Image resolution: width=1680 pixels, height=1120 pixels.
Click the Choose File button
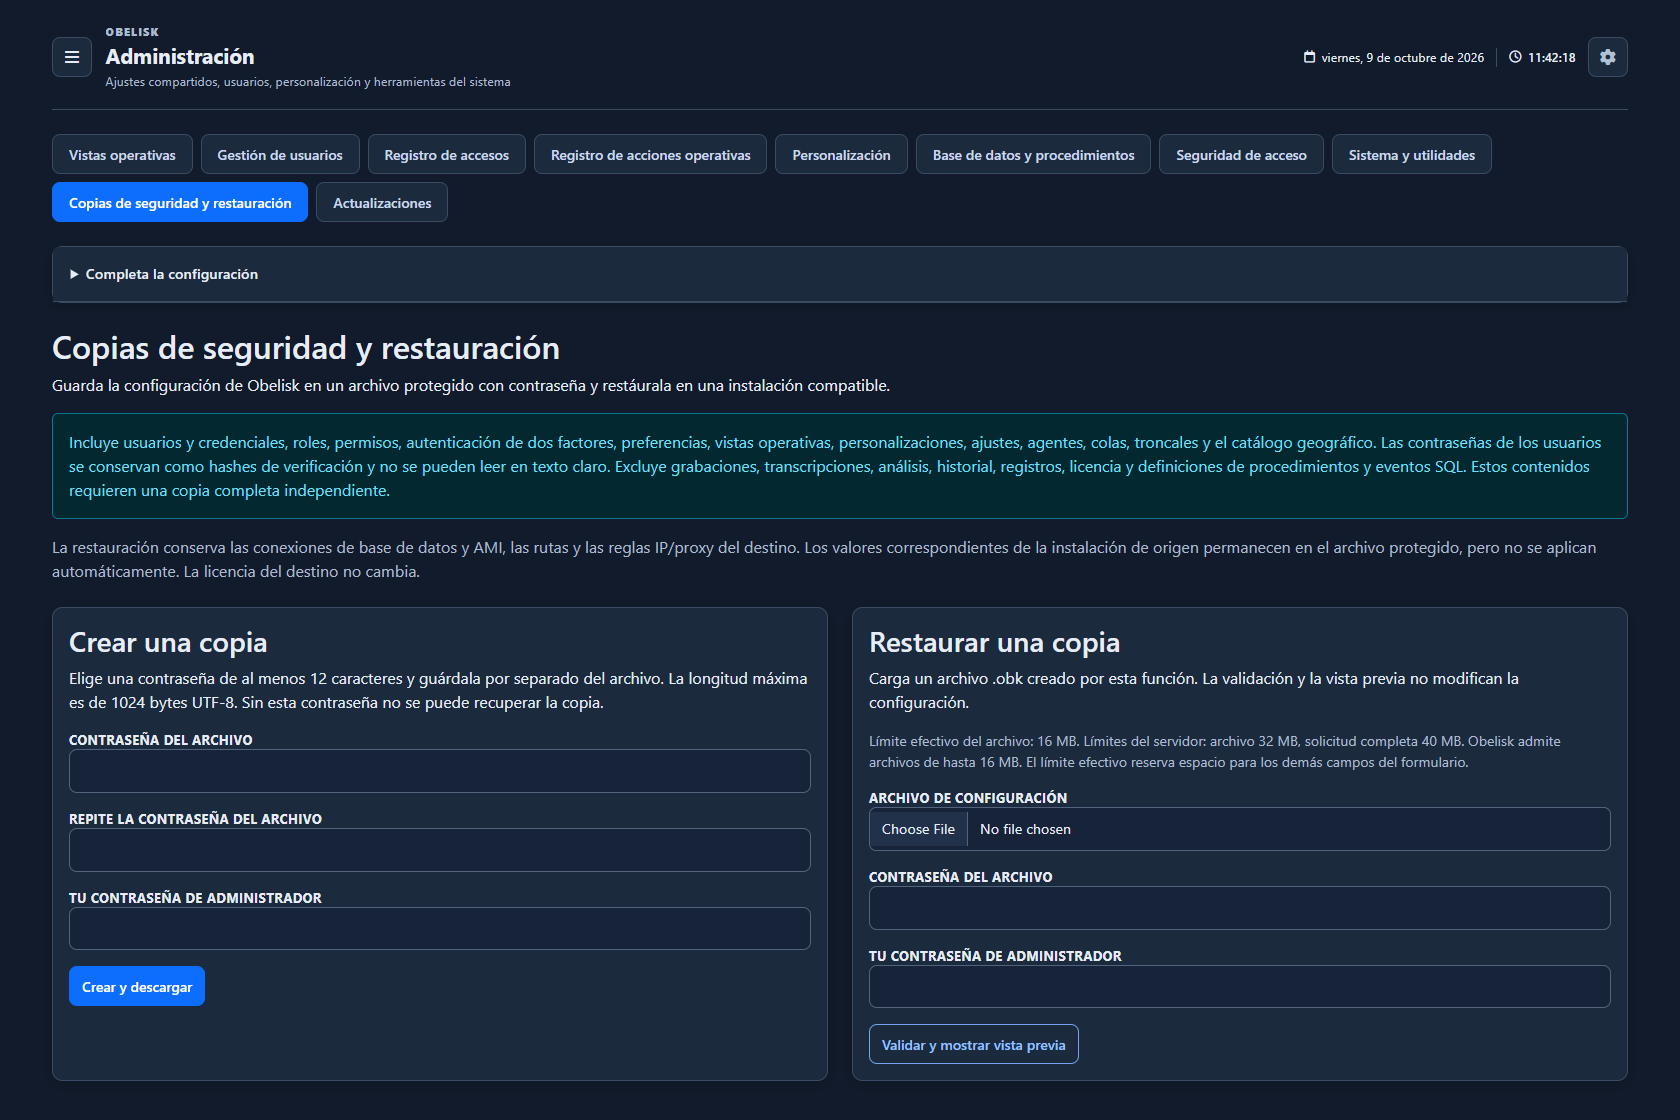[x=918, y=829]
